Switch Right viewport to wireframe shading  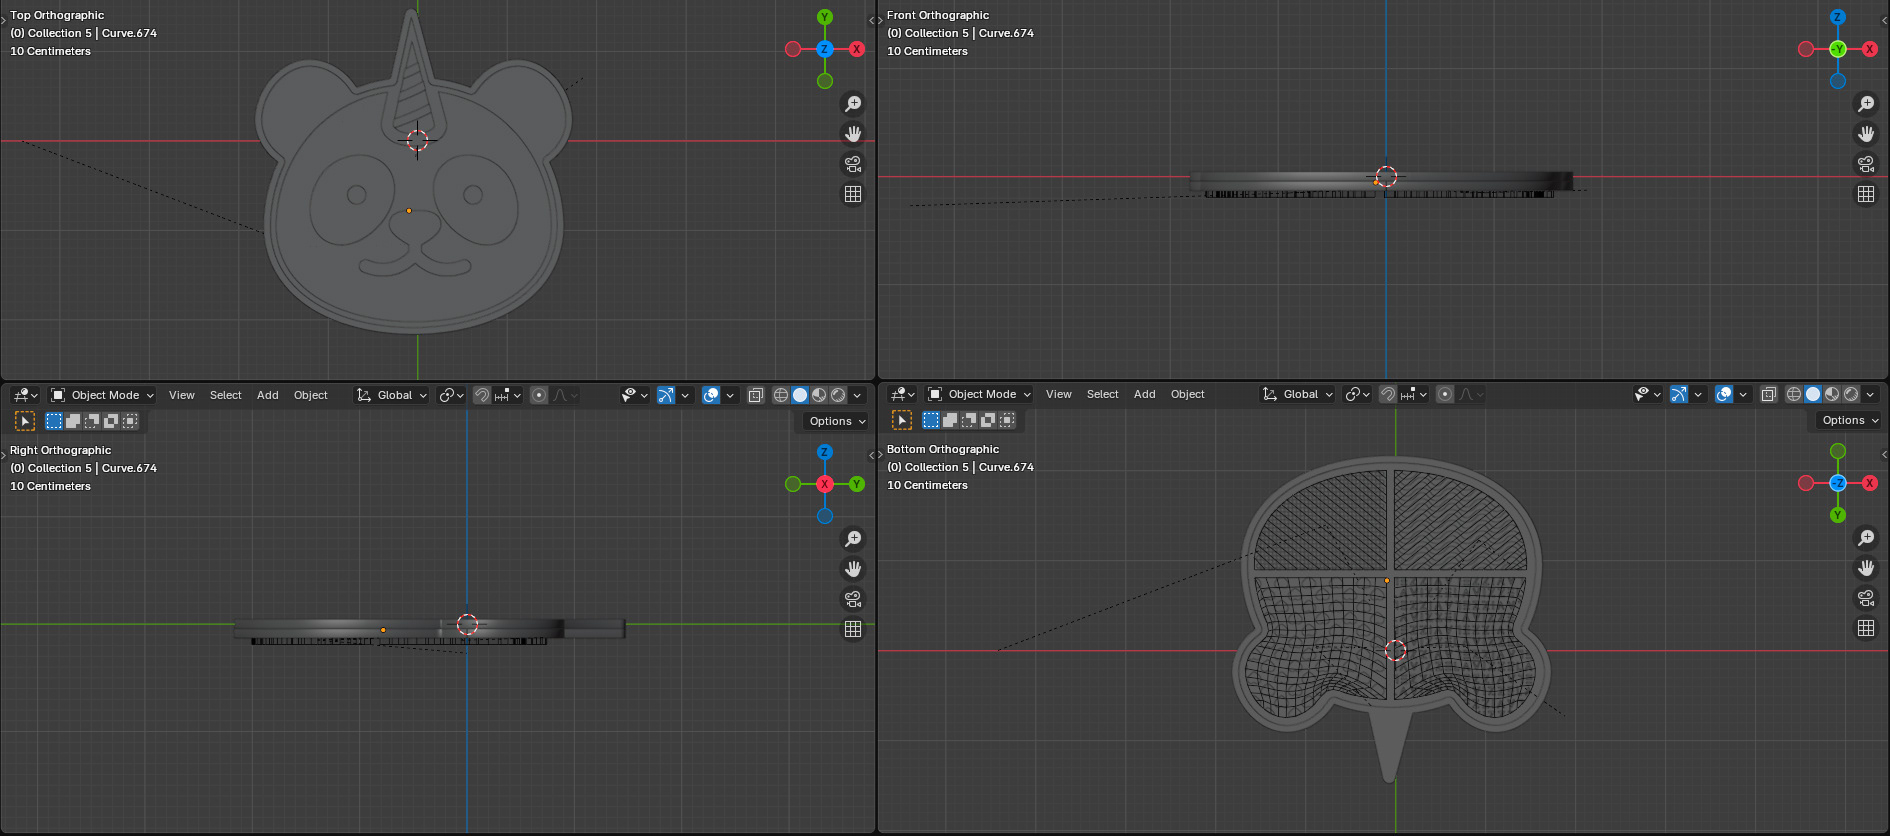[781, 395]
